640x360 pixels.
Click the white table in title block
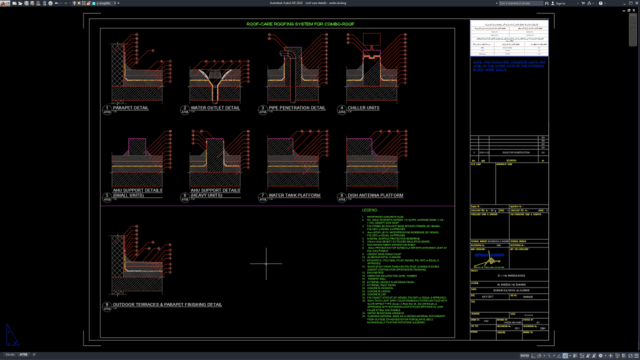click(x=509, y=38)
